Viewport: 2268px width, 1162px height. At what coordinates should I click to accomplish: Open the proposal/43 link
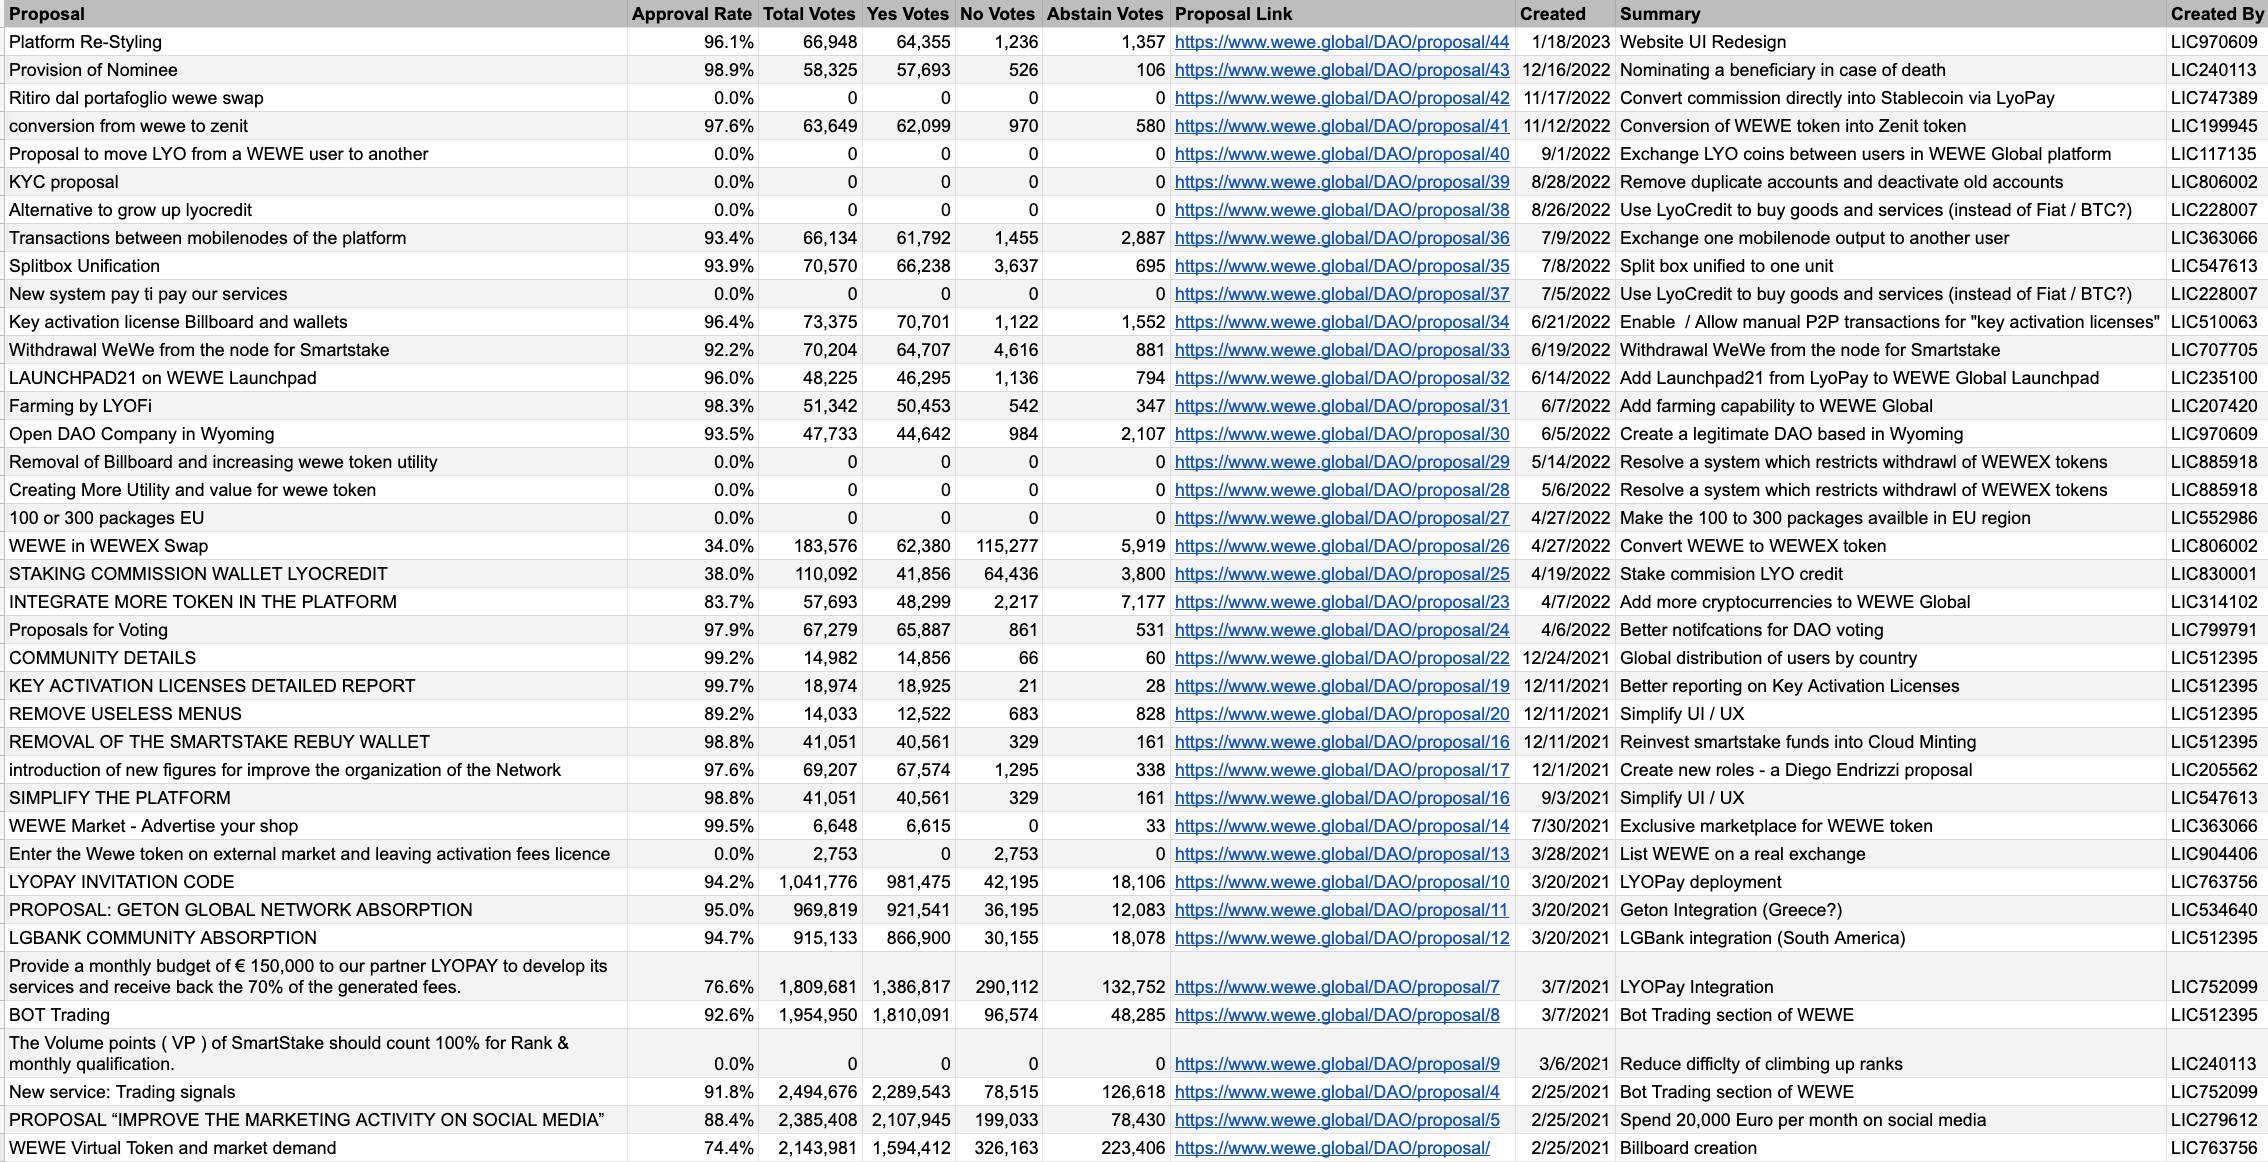click(x=1341, y=70)
